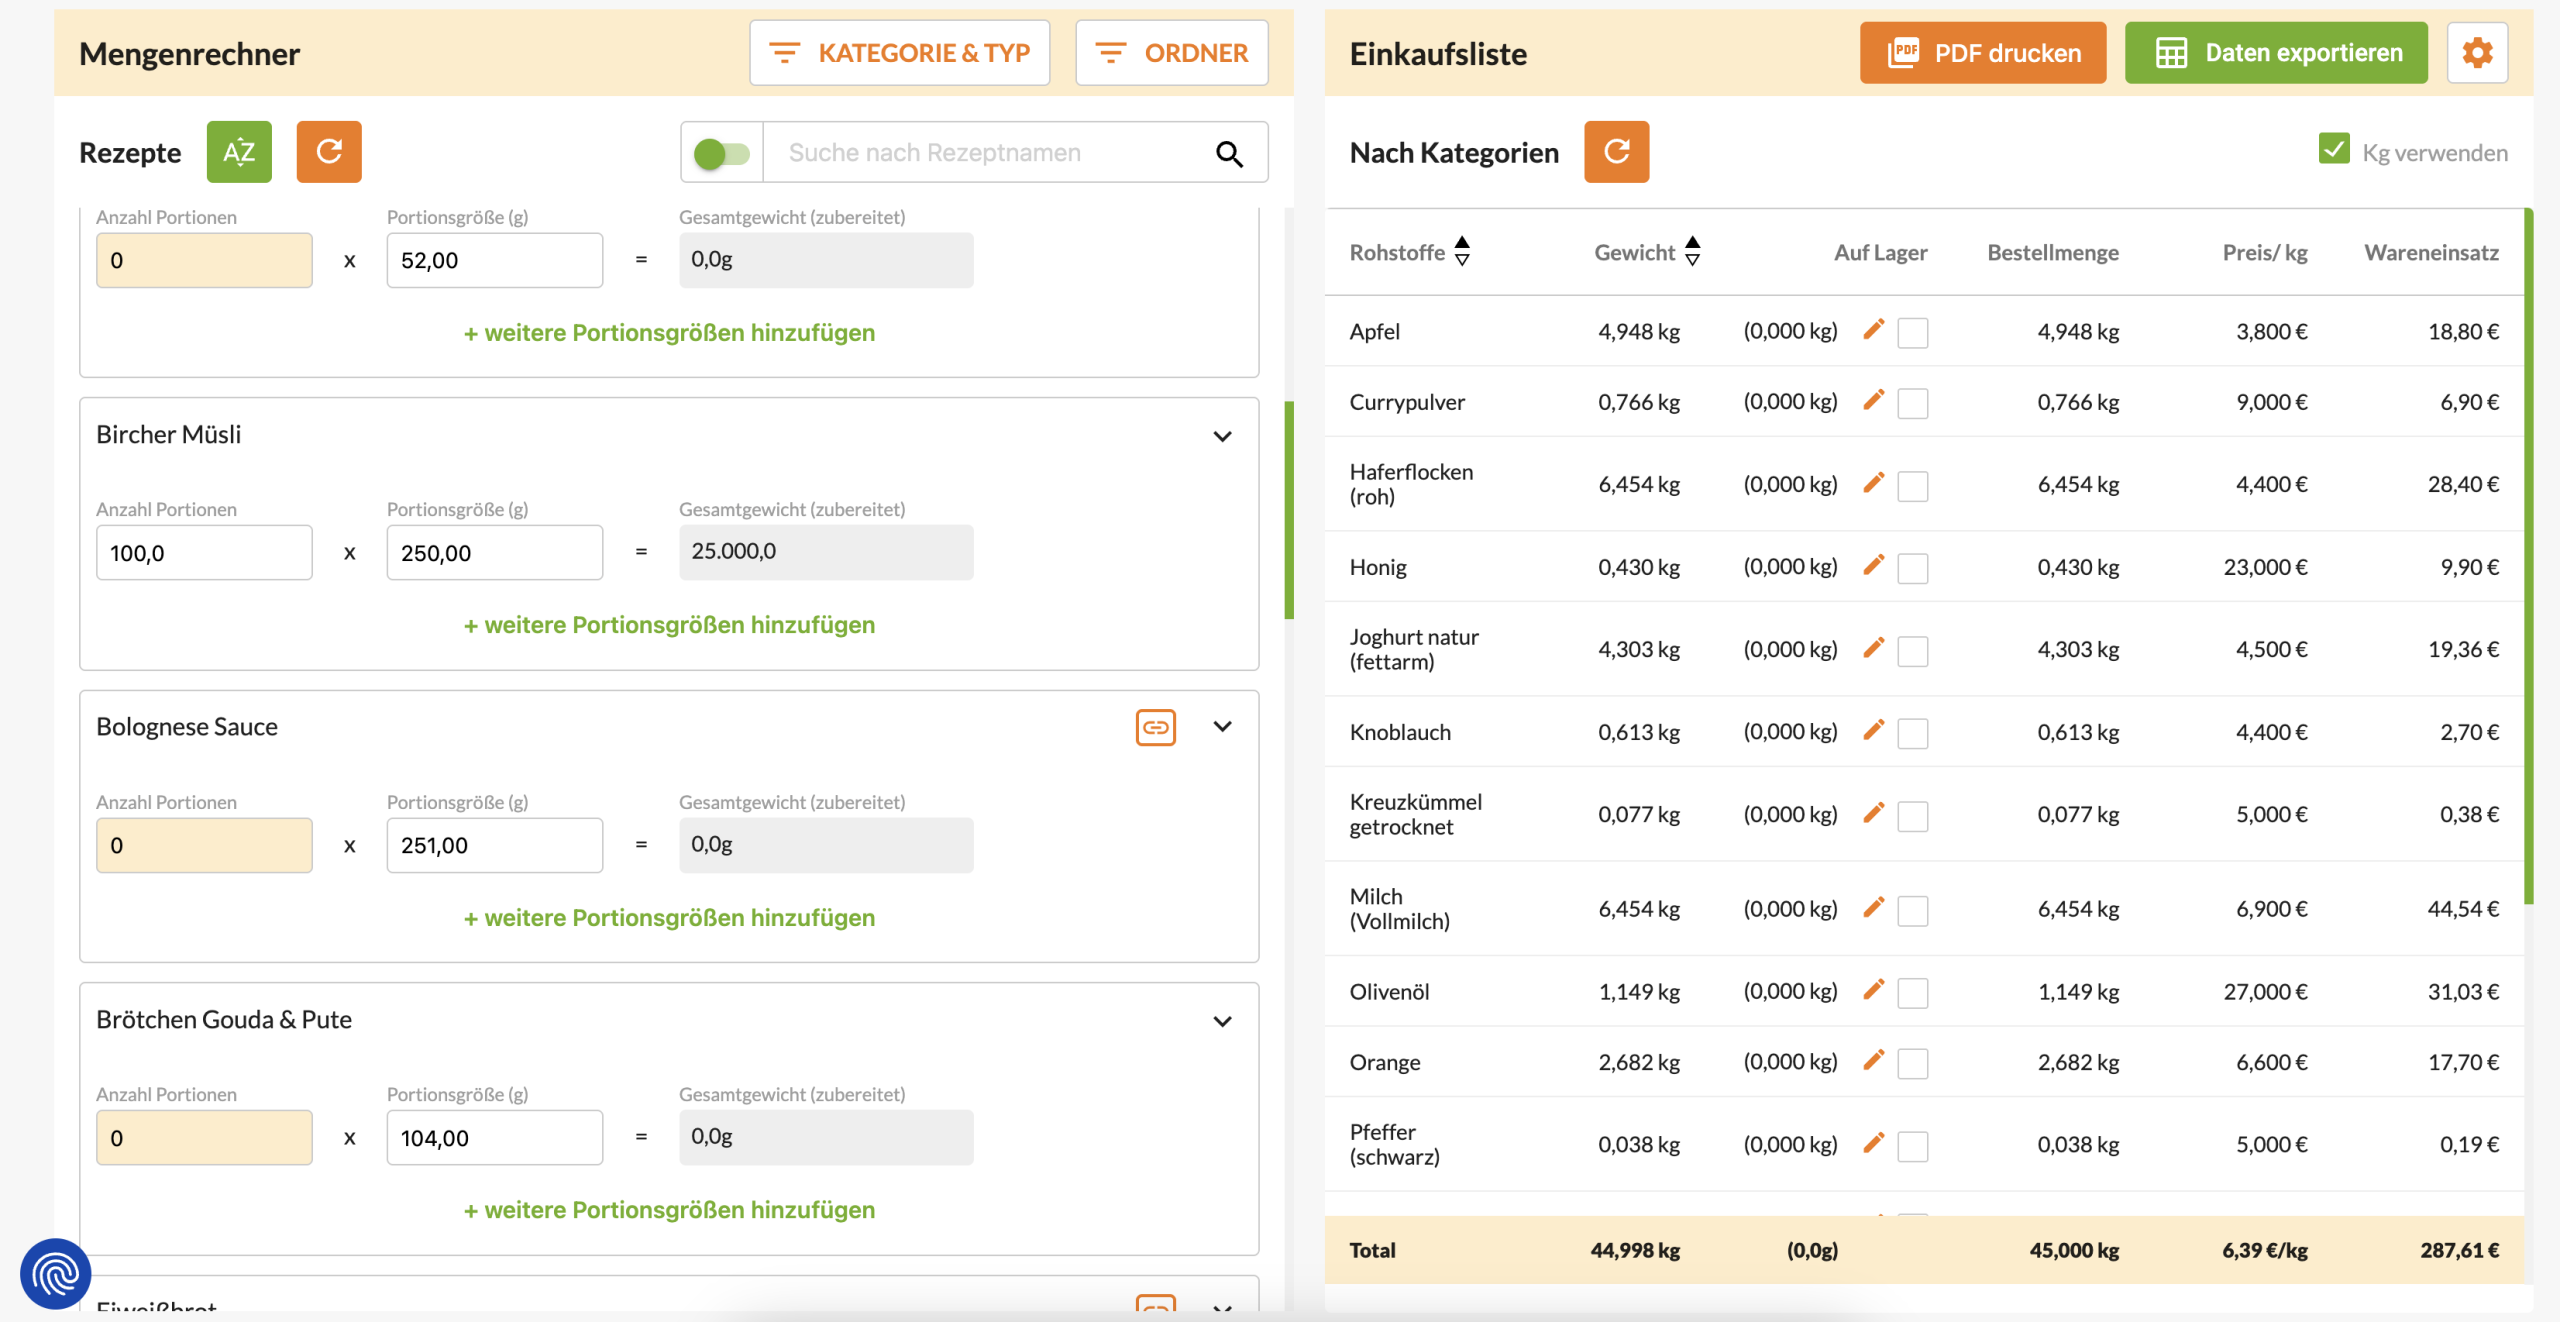Click refresh icon beside Nach Kategorien
Viewport: 2560px width, 1322px height.
[1616, 152]
